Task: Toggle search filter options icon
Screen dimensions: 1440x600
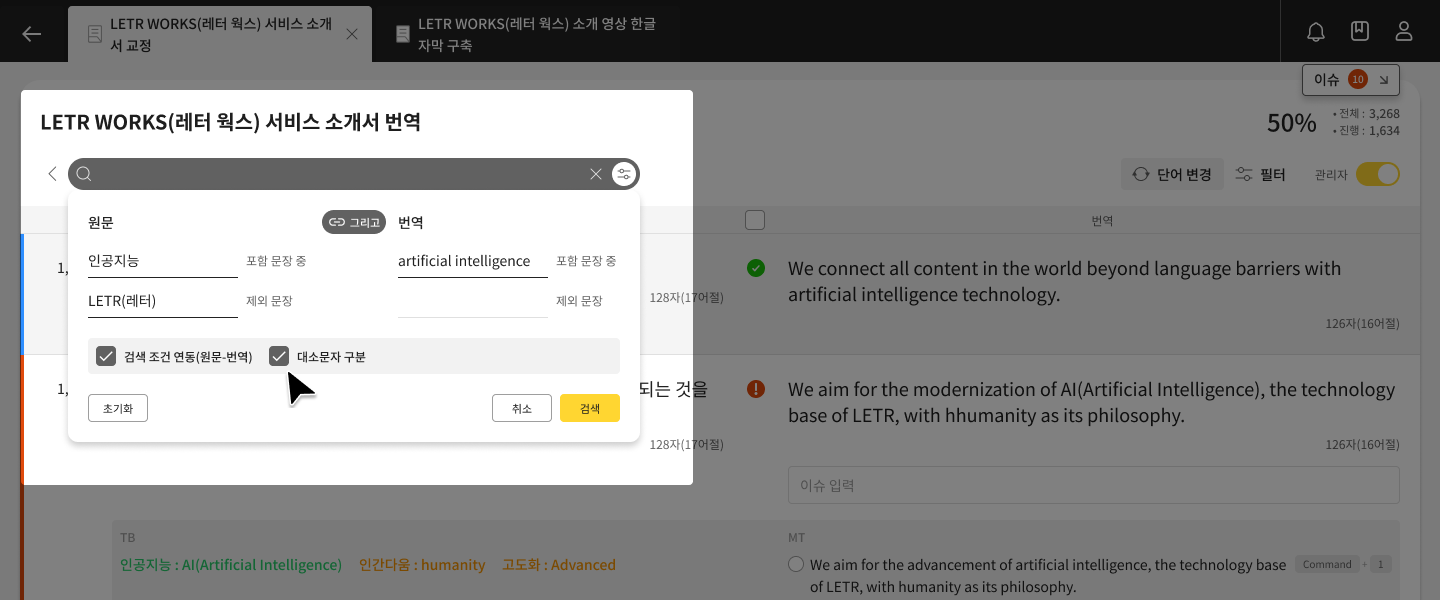Action: click(x=624, y=174)
